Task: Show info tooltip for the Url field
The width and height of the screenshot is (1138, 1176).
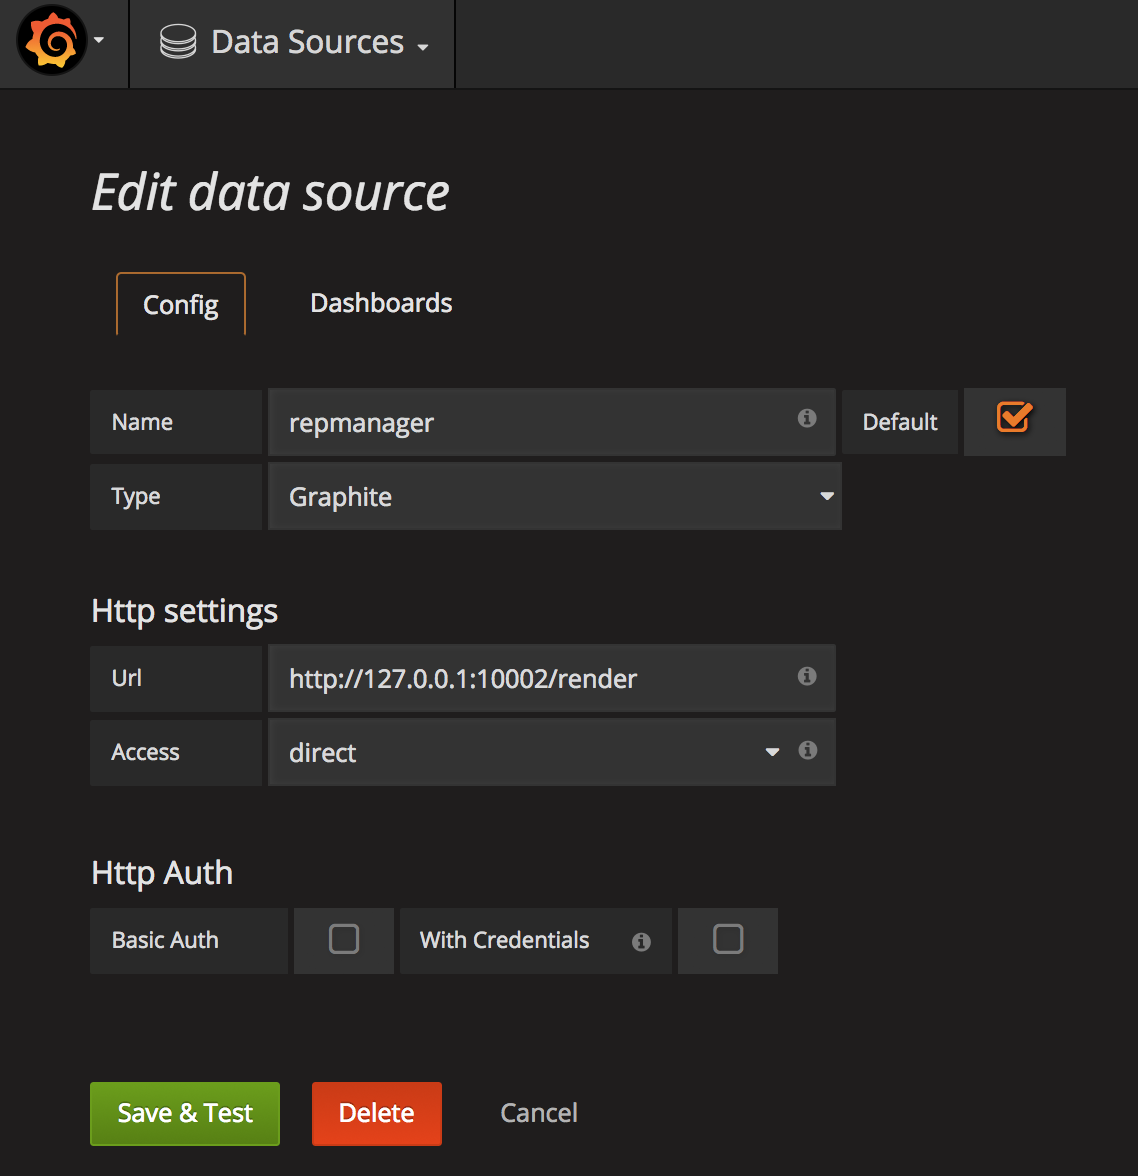Action: tap(807, 676)
